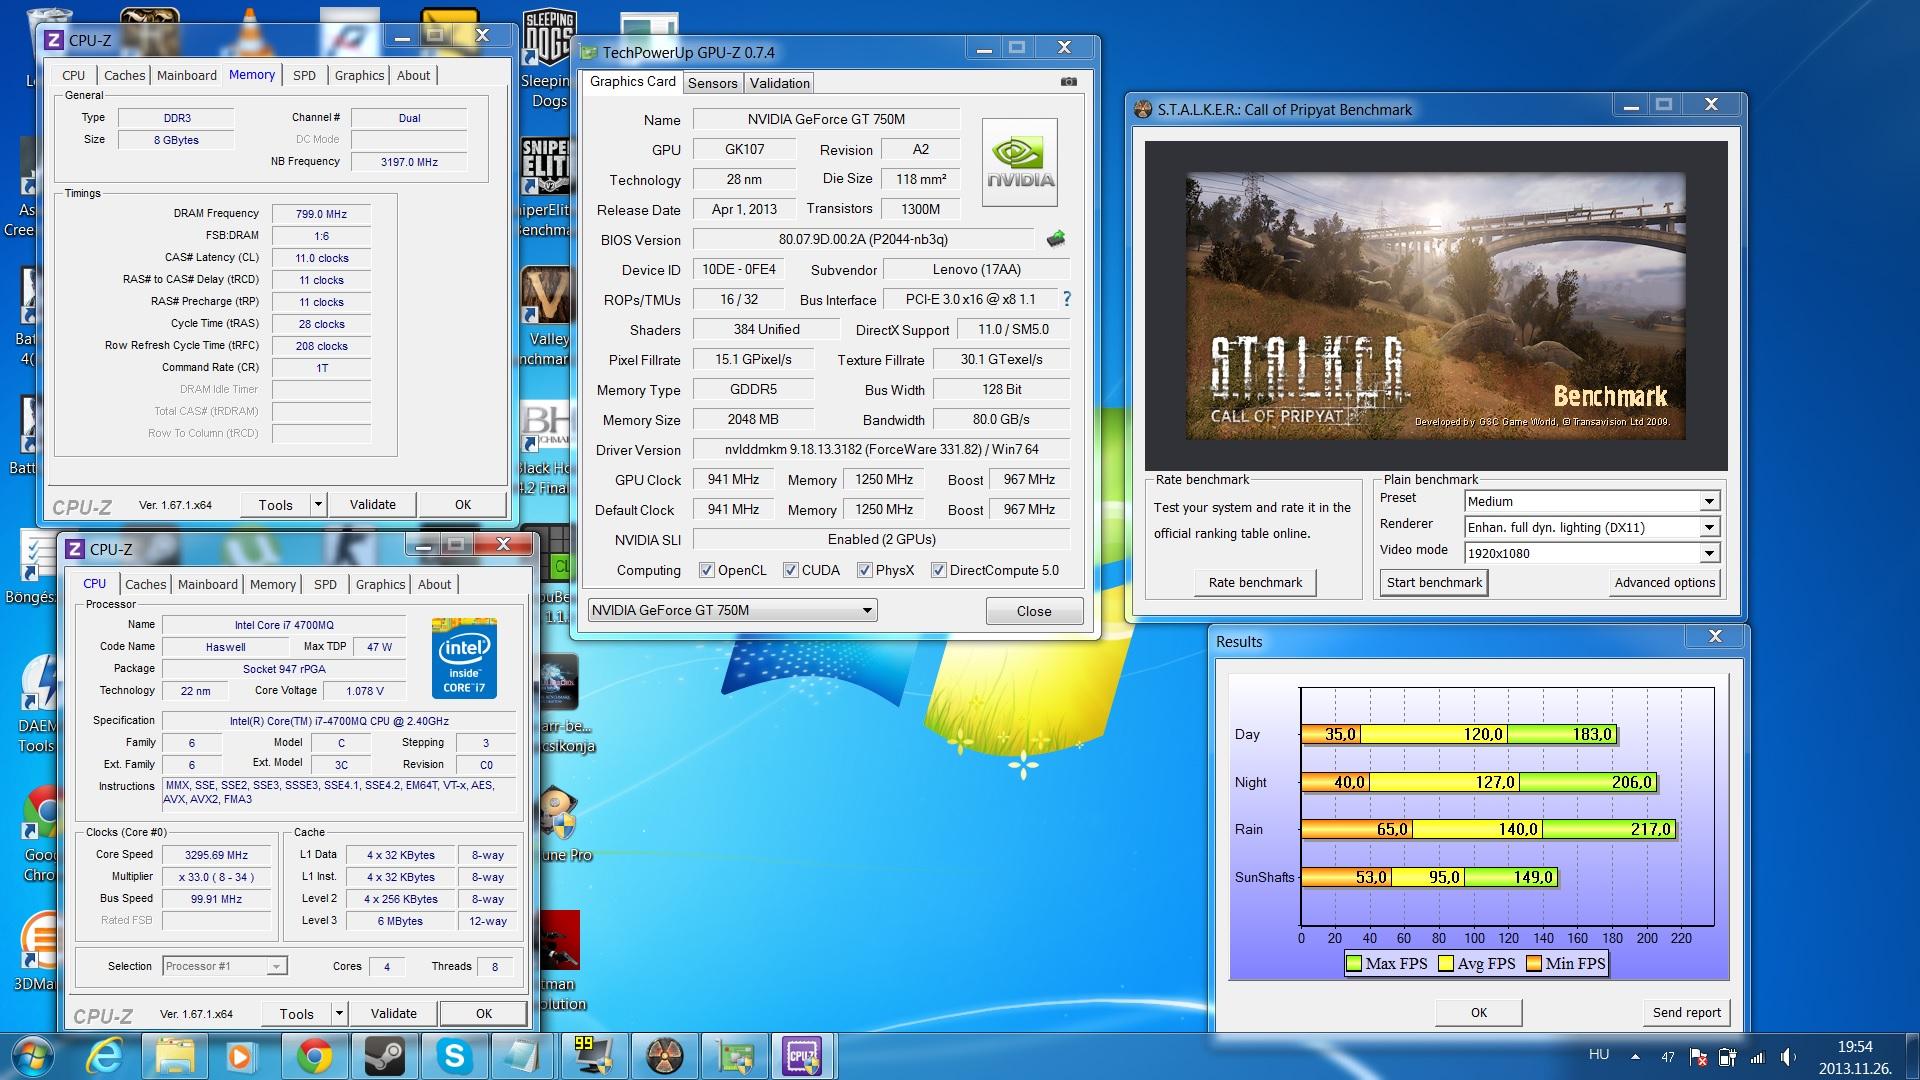1920x1080 pixels.
Task: Launch Internet Explorer from the taskbar
Action: click(106, 1056)
